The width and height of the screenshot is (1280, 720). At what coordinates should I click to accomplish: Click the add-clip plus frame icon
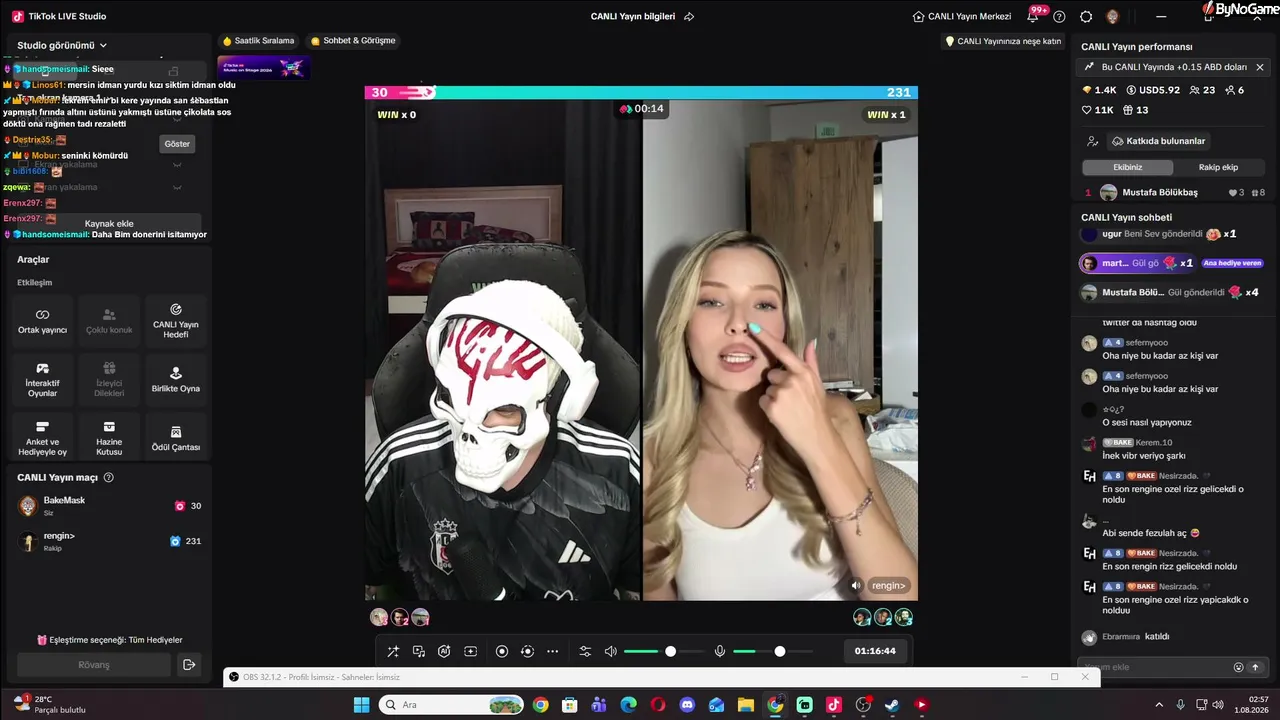click(470, 651)
